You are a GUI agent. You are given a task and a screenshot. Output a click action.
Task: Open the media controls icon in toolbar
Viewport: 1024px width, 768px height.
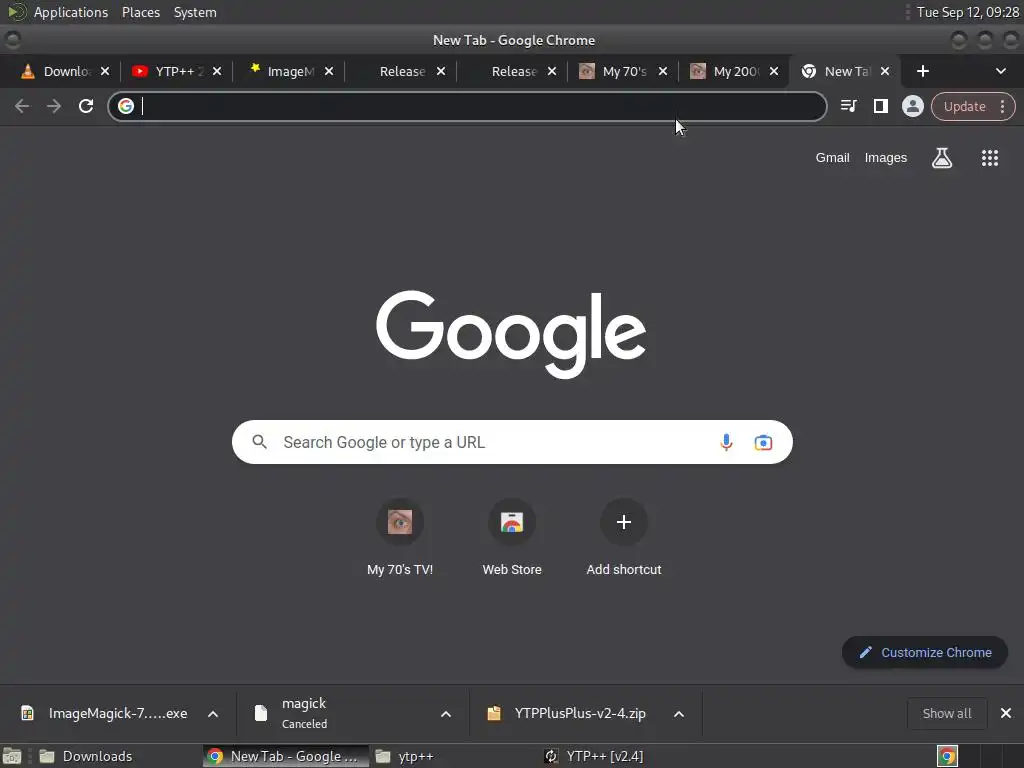coord(848,106)
